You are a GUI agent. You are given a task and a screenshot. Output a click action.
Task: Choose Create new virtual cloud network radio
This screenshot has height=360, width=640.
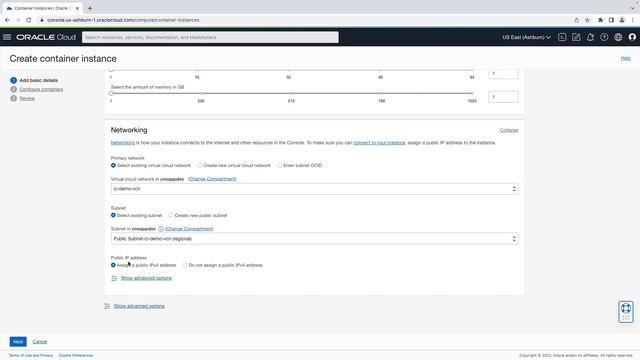pos(199,165)
